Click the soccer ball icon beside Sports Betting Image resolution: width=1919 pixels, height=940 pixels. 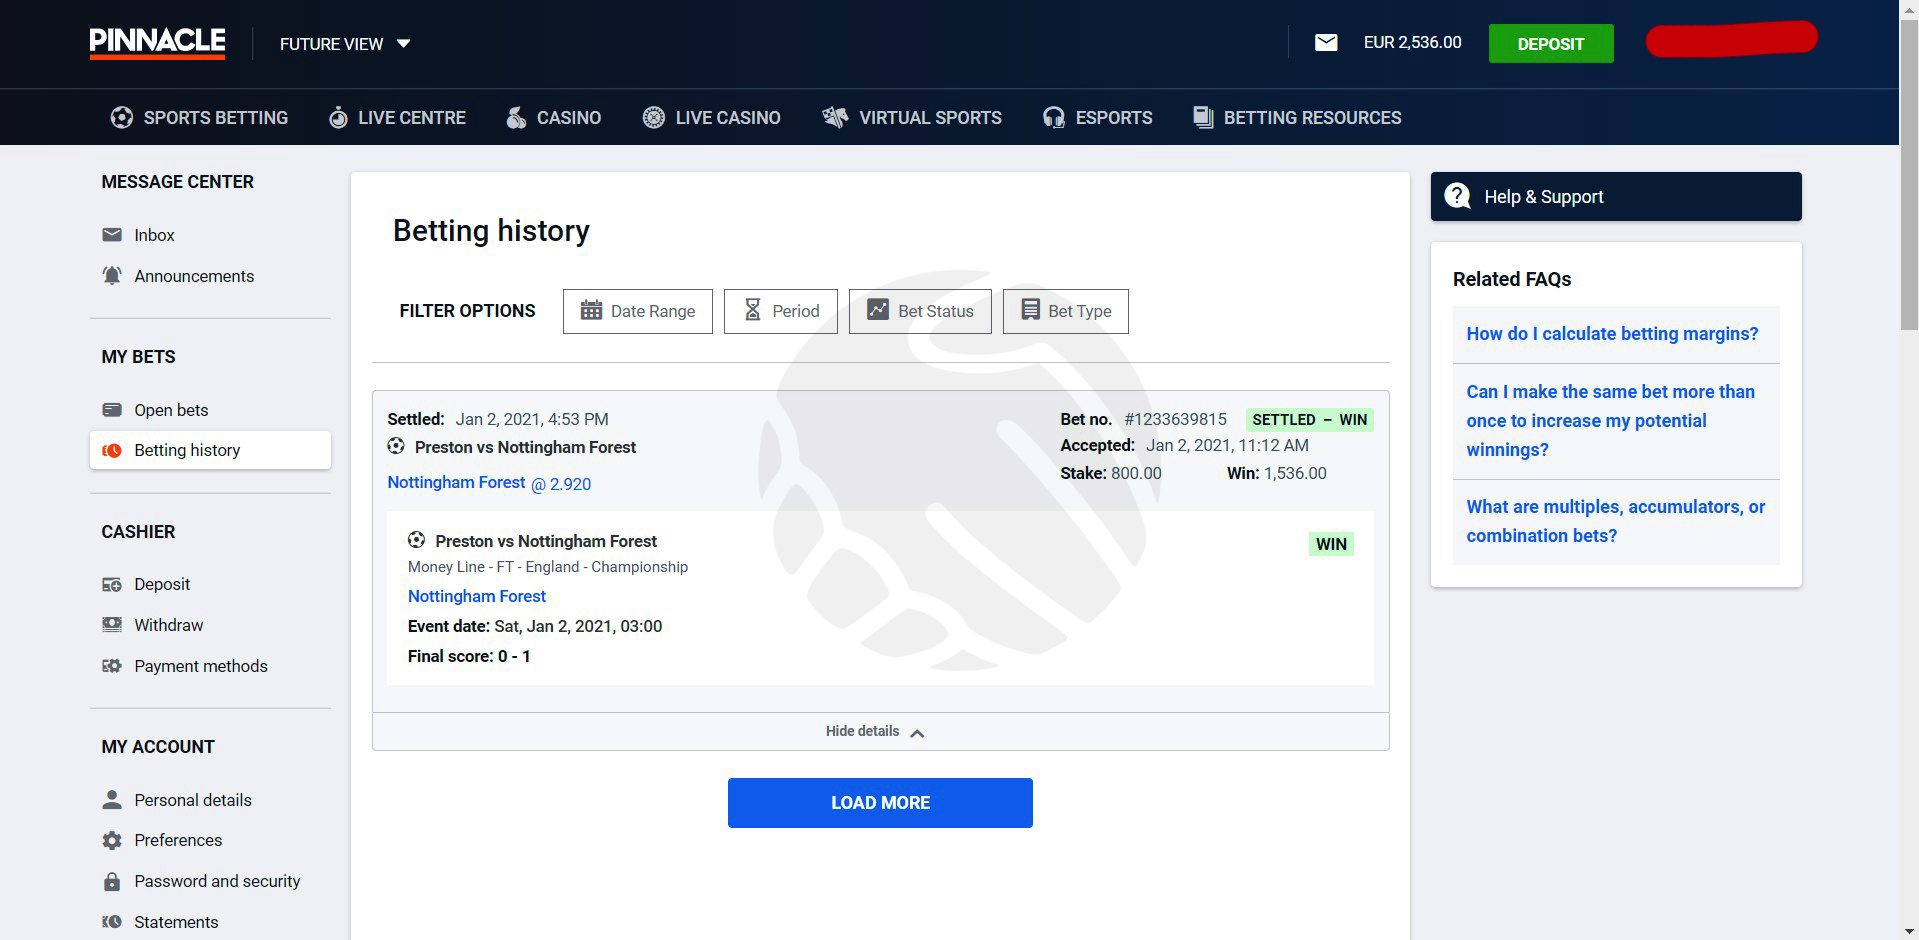pyautogui.click(x=122, y=118)
